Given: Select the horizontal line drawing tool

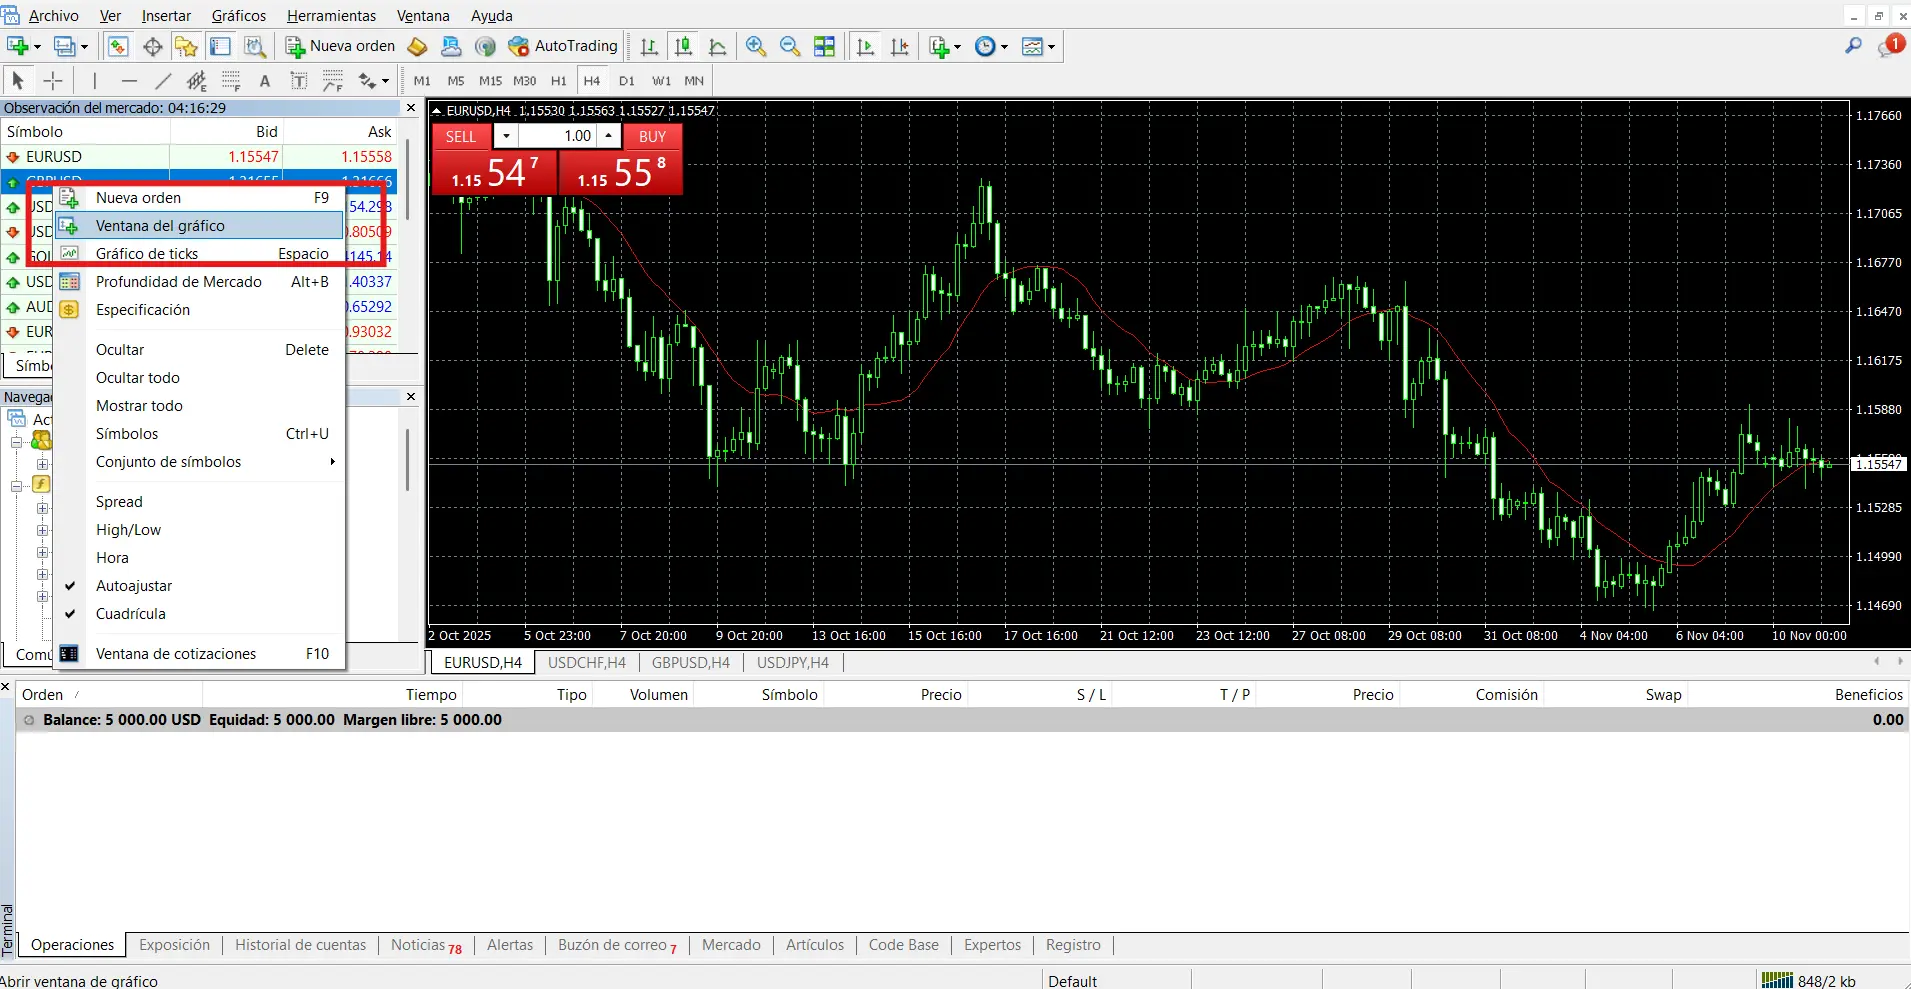Looking at the screenshot, I should pos(129,81).
